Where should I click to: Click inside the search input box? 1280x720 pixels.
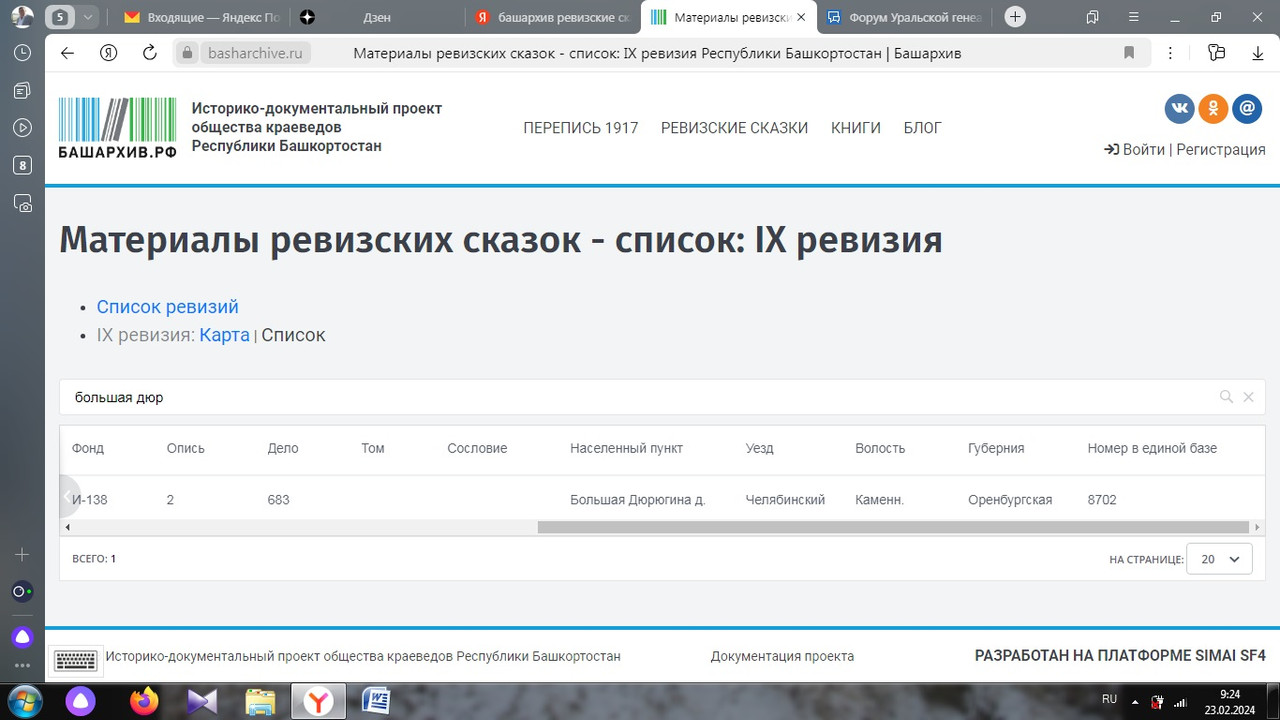(x=400, y=397)
